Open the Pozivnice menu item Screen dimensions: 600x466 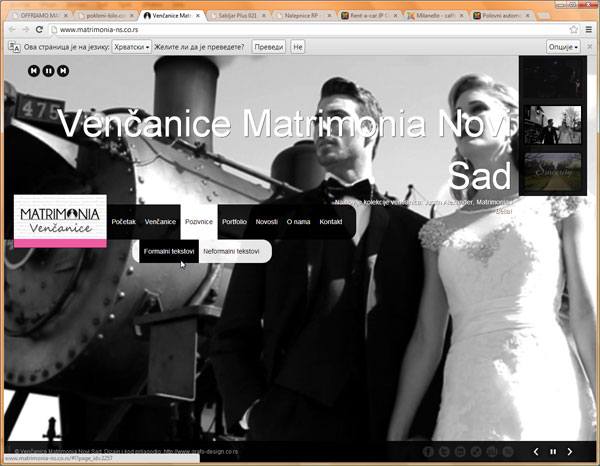[199, 222]
